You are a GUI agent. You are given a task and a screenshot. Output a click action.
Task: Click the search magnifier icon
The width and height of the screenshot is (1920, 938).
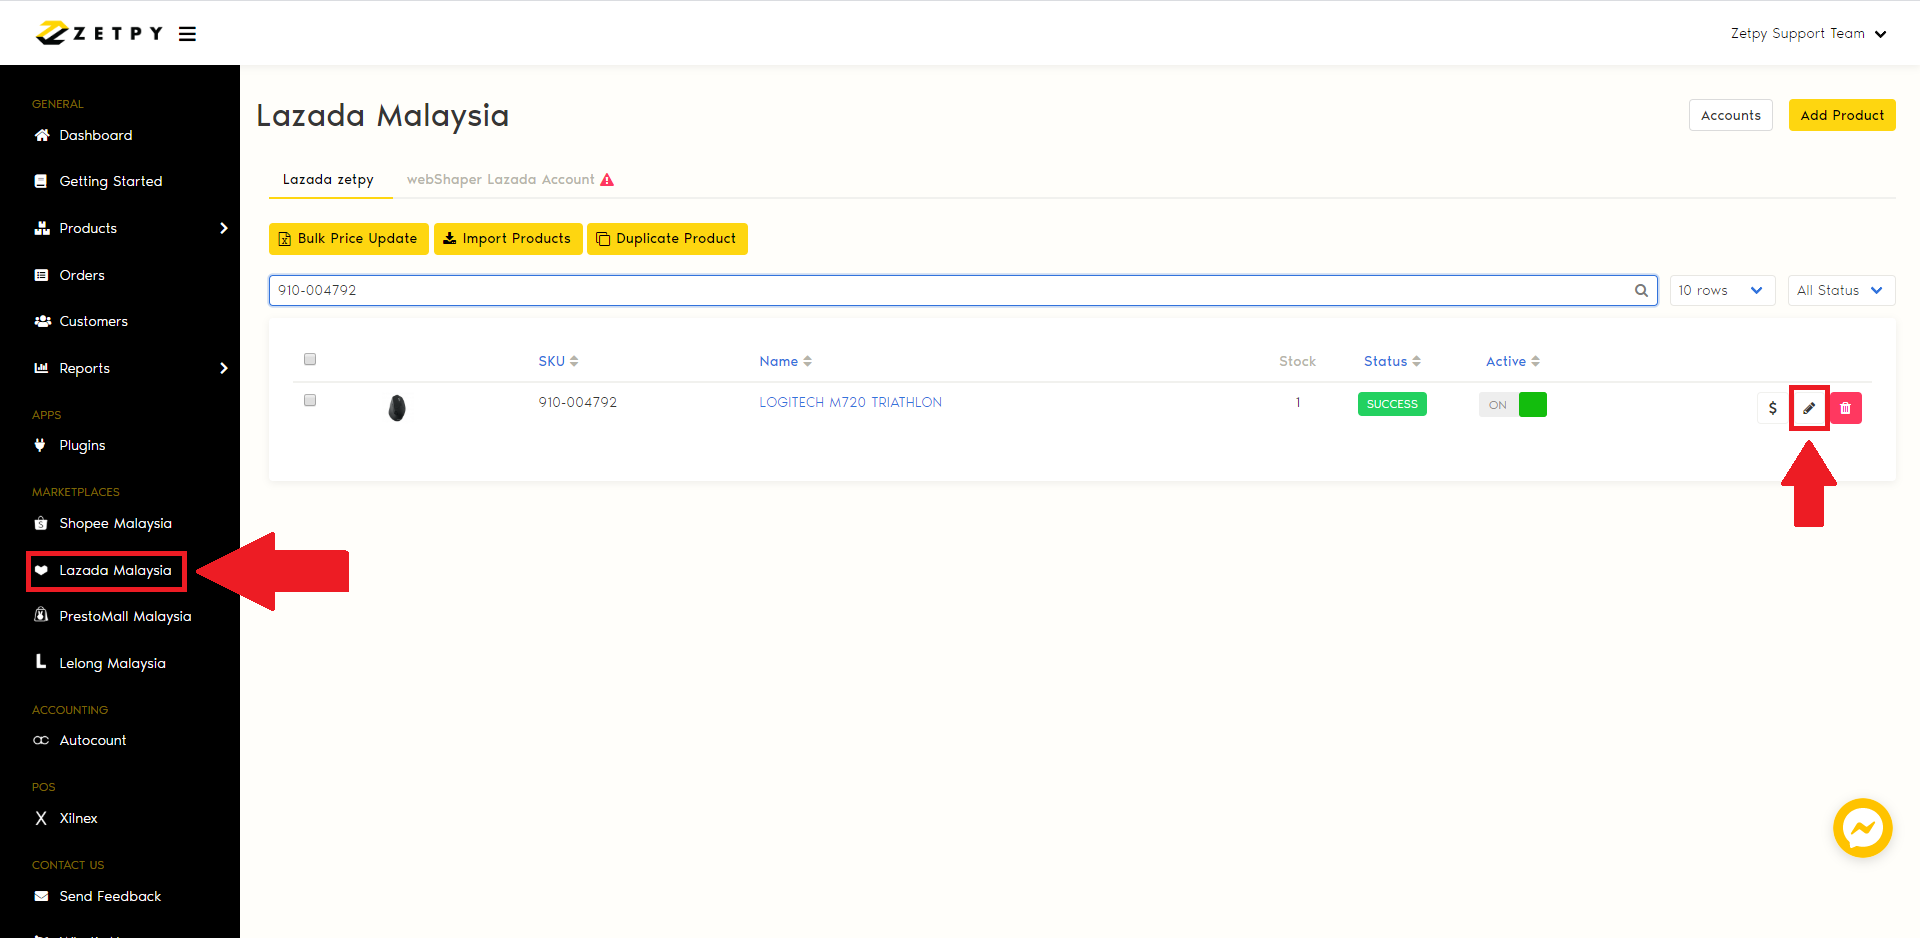tap(1641, 291)
